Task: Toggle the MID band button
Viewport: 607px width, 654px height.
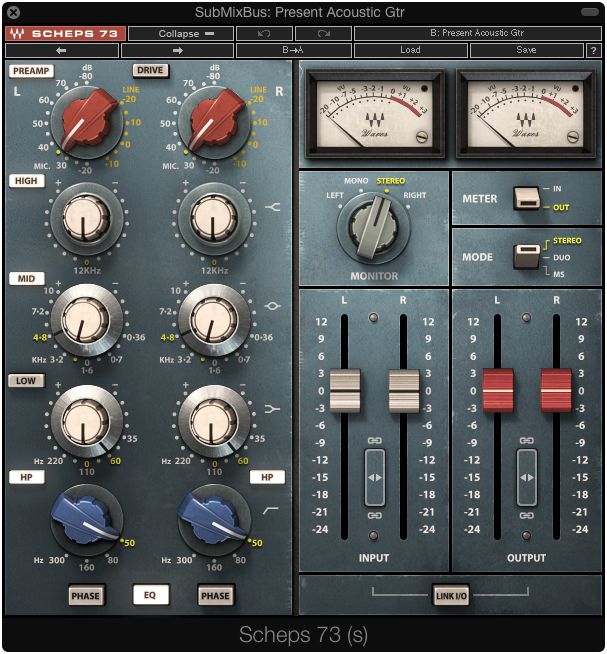Action: tap(27, 279)
